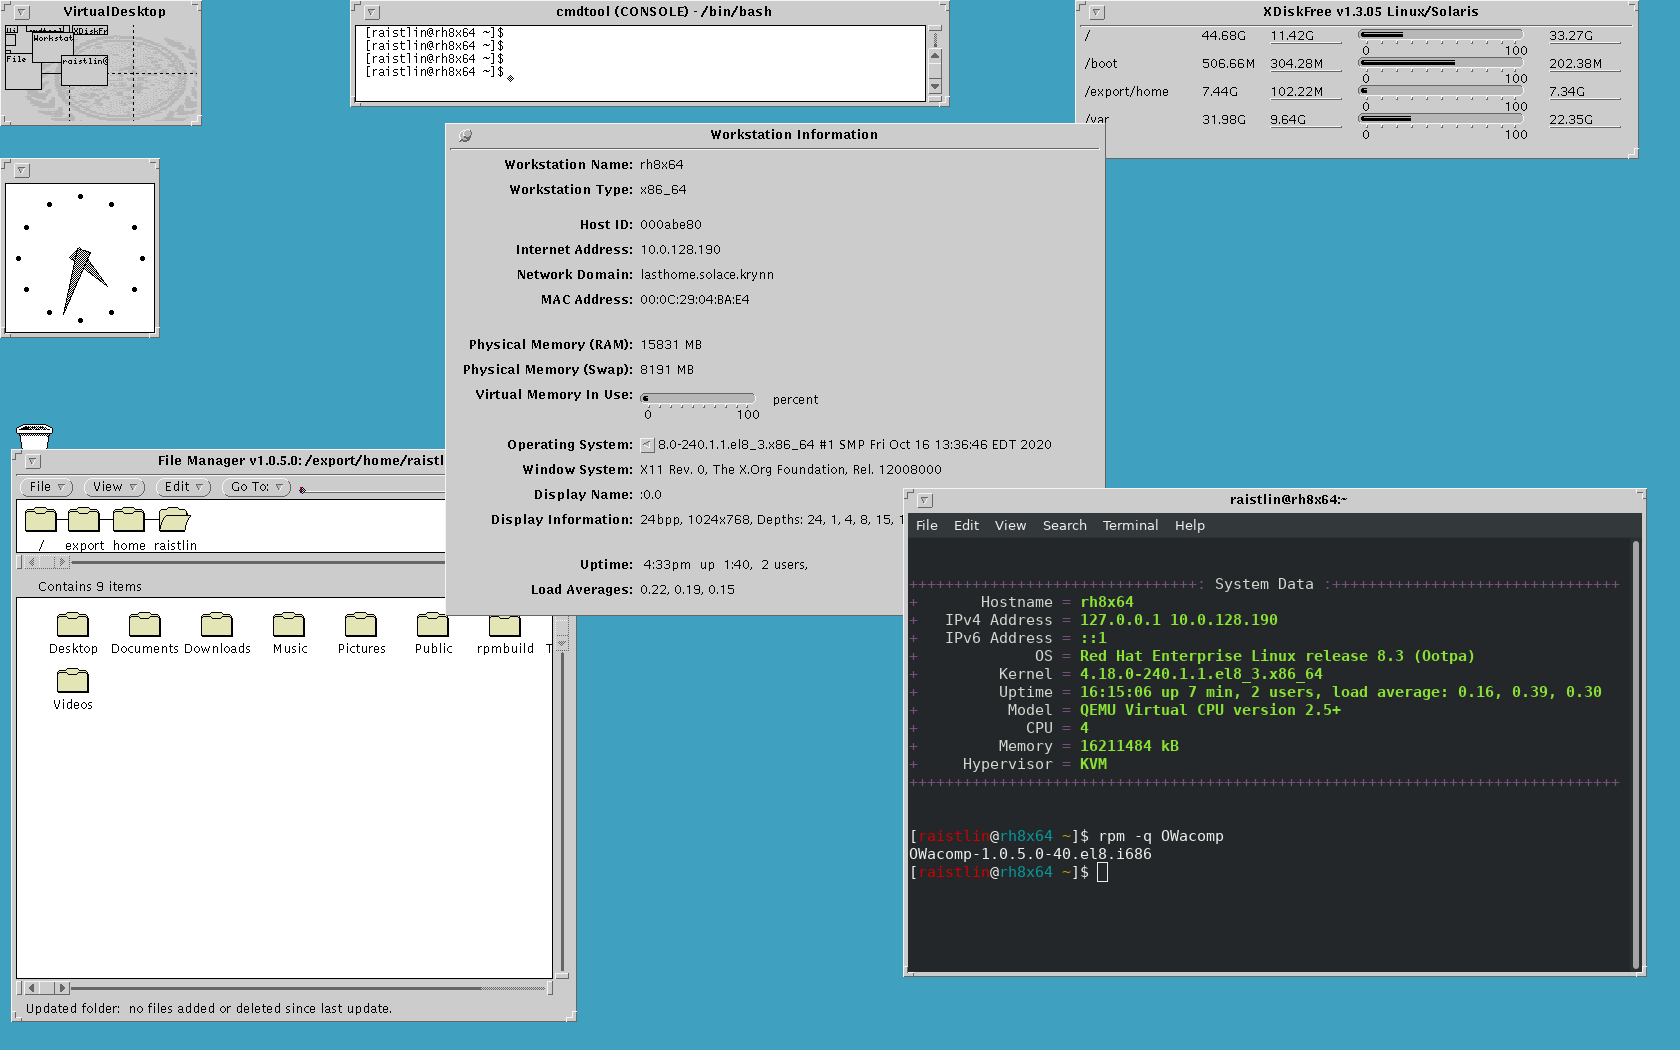Open the Search menu in the terminal

pyautogui.click(x=1064, y=525)
